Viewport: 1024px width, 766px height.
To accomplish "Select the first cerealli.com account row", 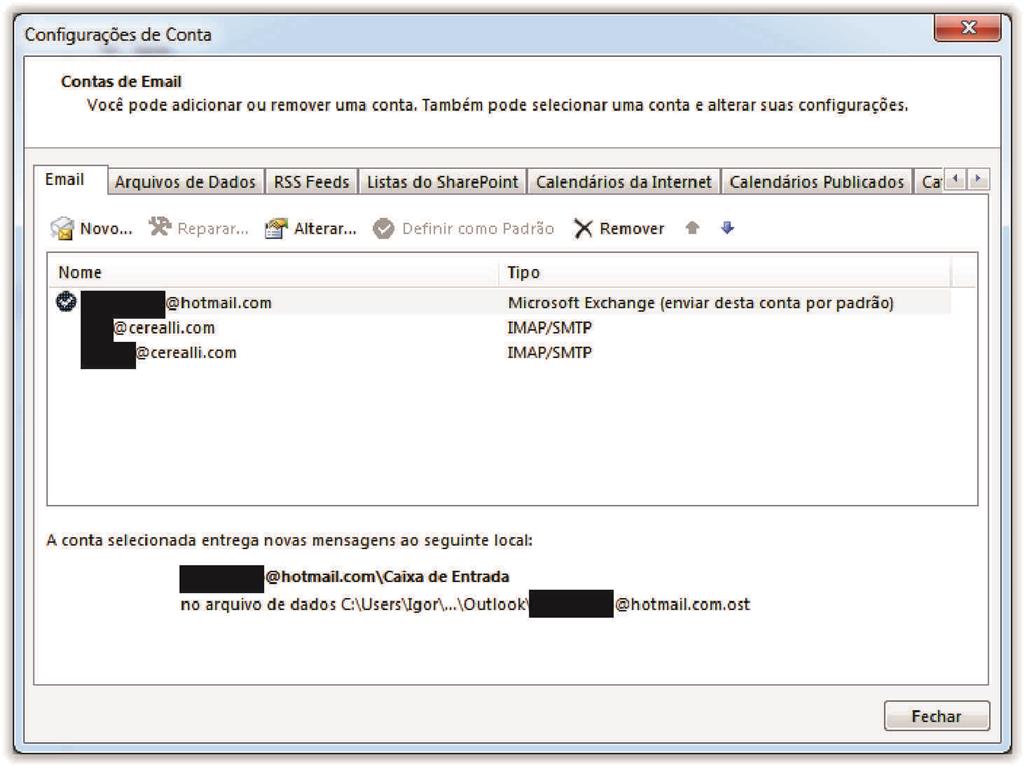I will click(500, 327).
